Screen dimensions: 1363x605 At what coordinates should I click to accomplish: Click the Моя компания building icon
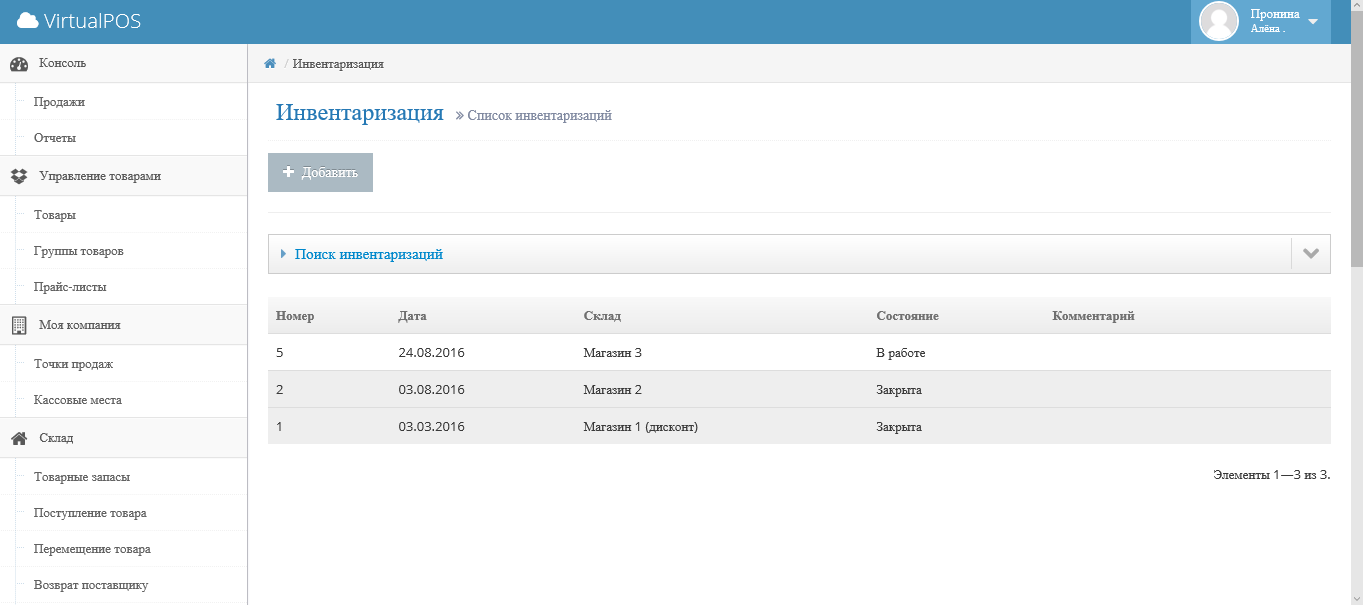(x=19, y=325)
